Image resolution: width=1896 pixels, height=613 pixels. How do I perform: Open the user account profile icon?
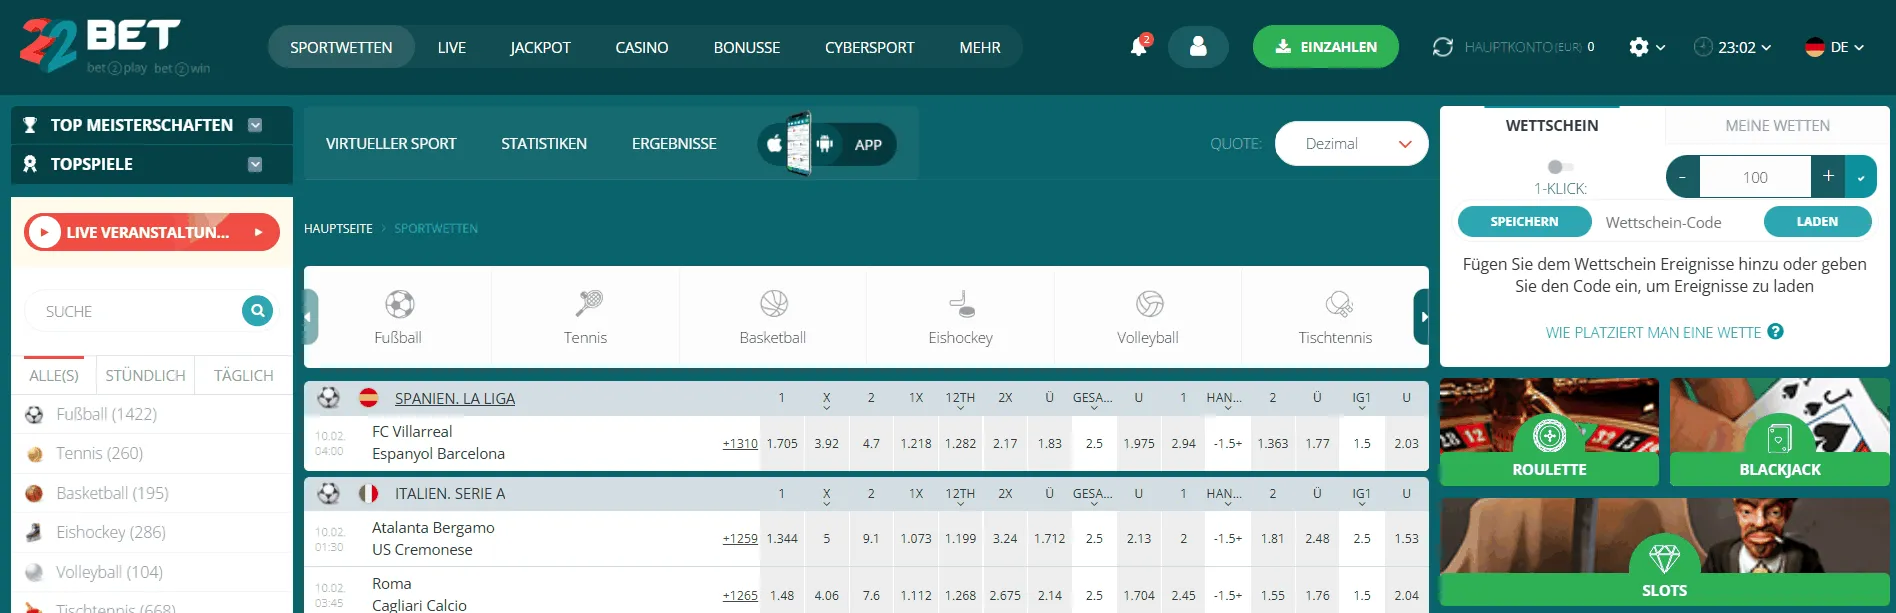pyautogui.click(x=1198, y=47)
